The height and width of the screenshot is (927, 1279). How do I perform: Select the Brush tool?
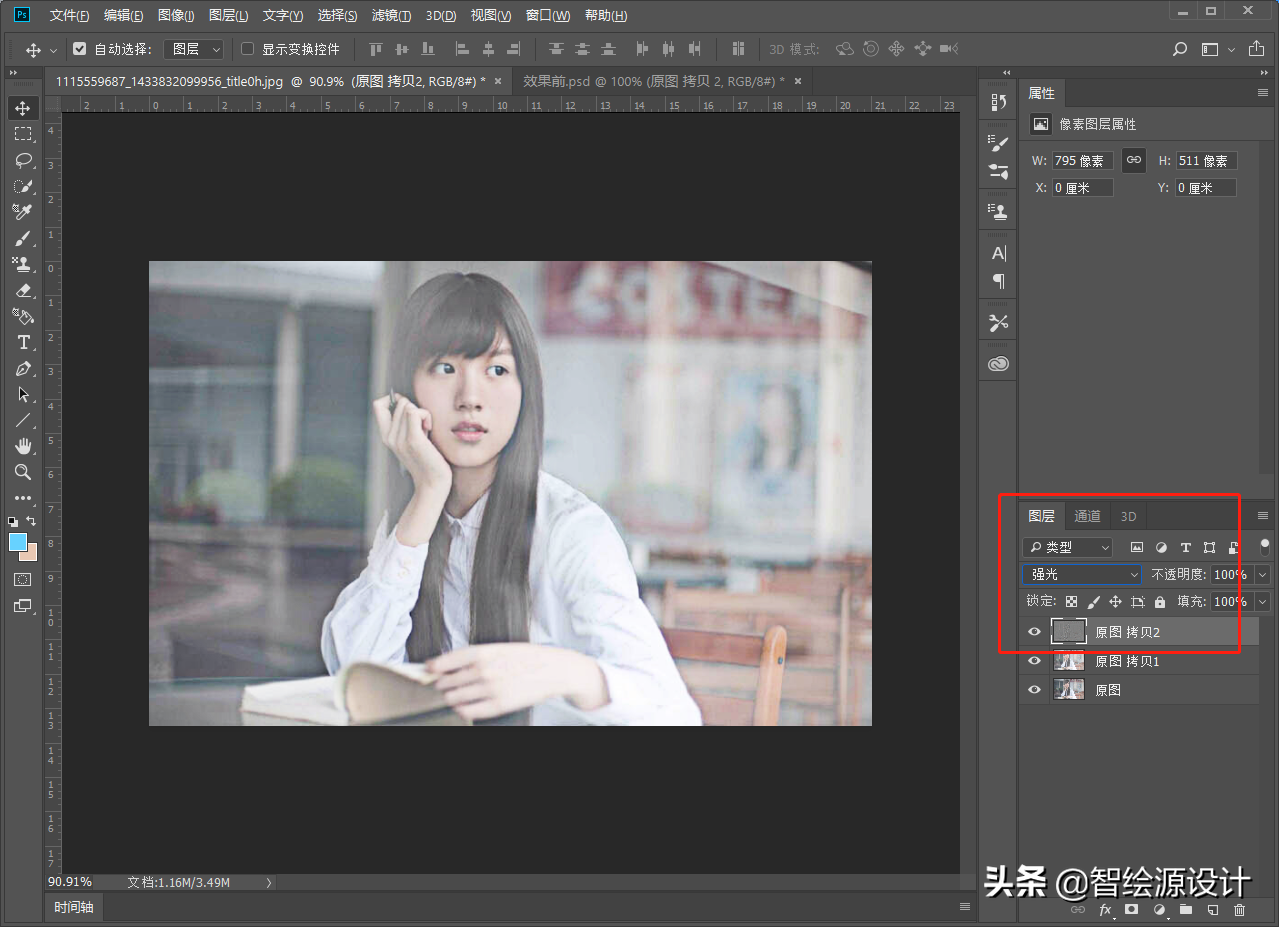pyautogui.click(x=23, y=238)
